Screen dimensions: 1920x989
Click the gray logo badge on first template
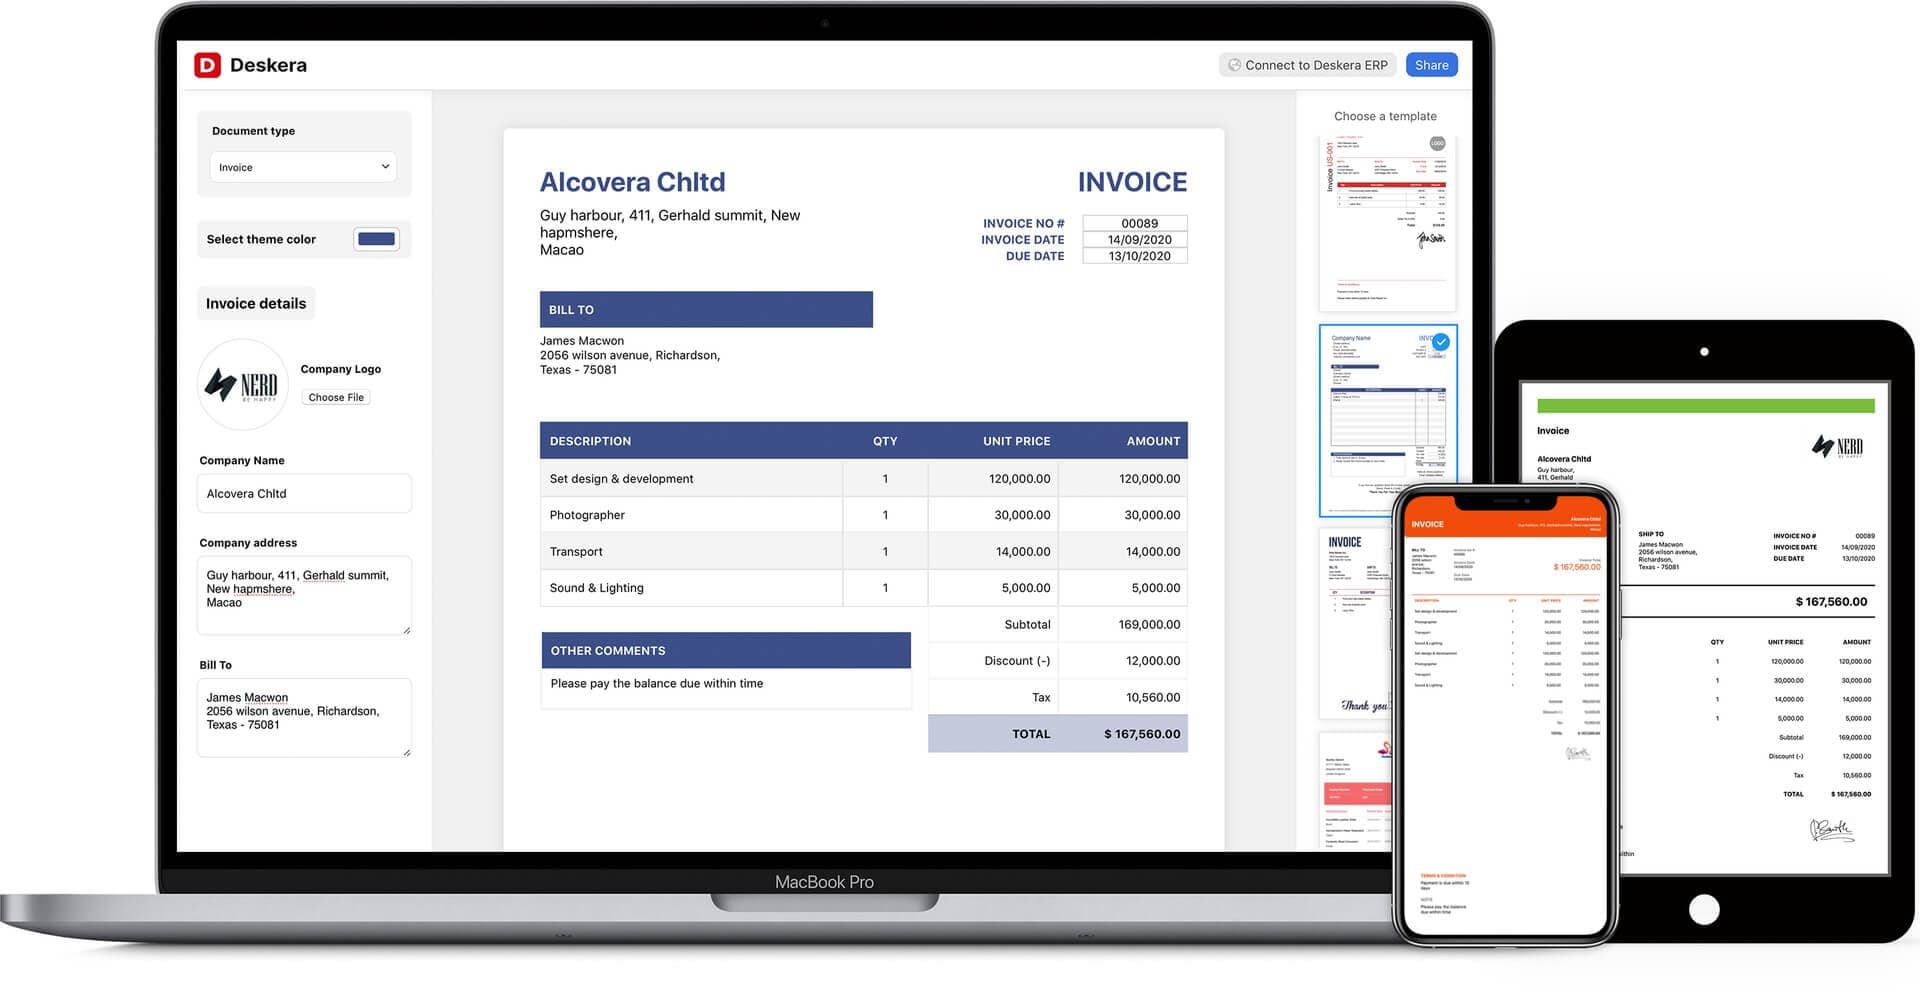(1437, 144)
